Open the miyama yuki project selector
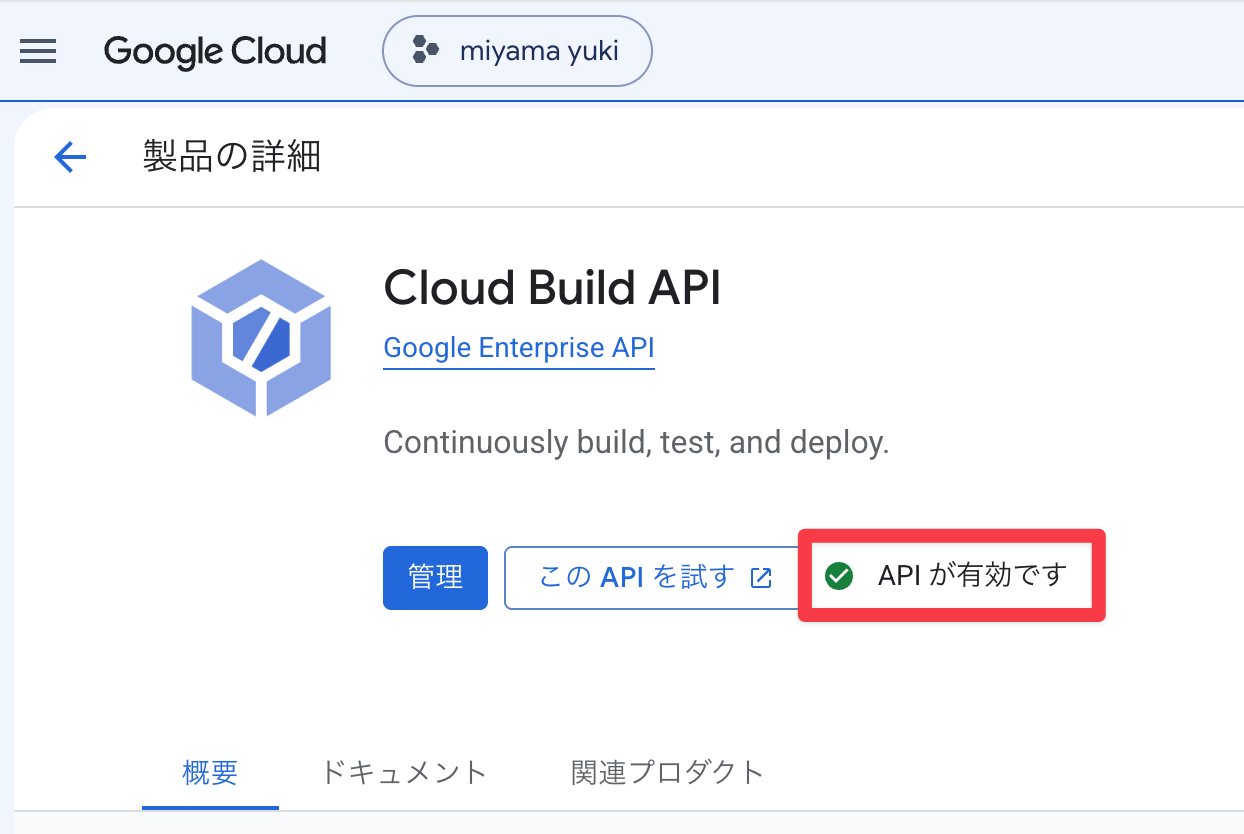 [x=517, y=51]
